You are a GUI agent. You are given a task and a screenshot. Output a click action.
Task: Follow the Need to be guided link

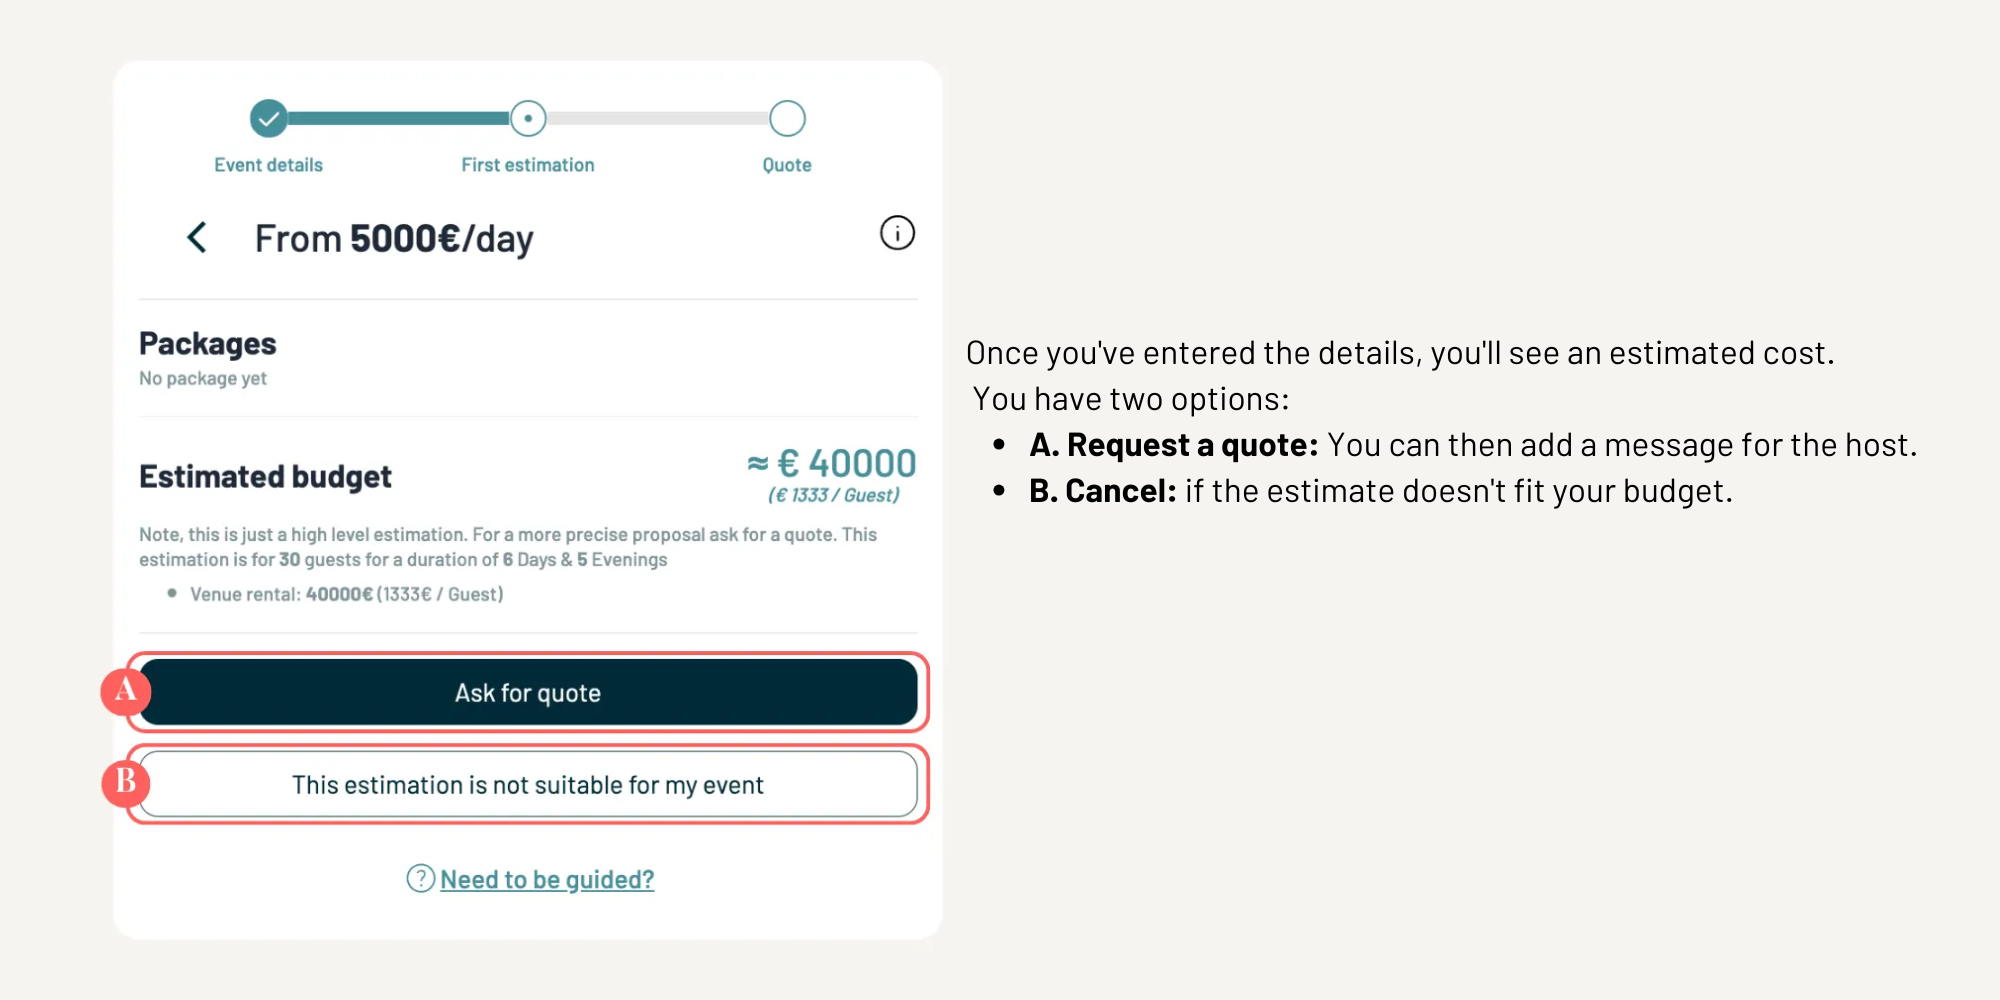(x=547, y=880)
